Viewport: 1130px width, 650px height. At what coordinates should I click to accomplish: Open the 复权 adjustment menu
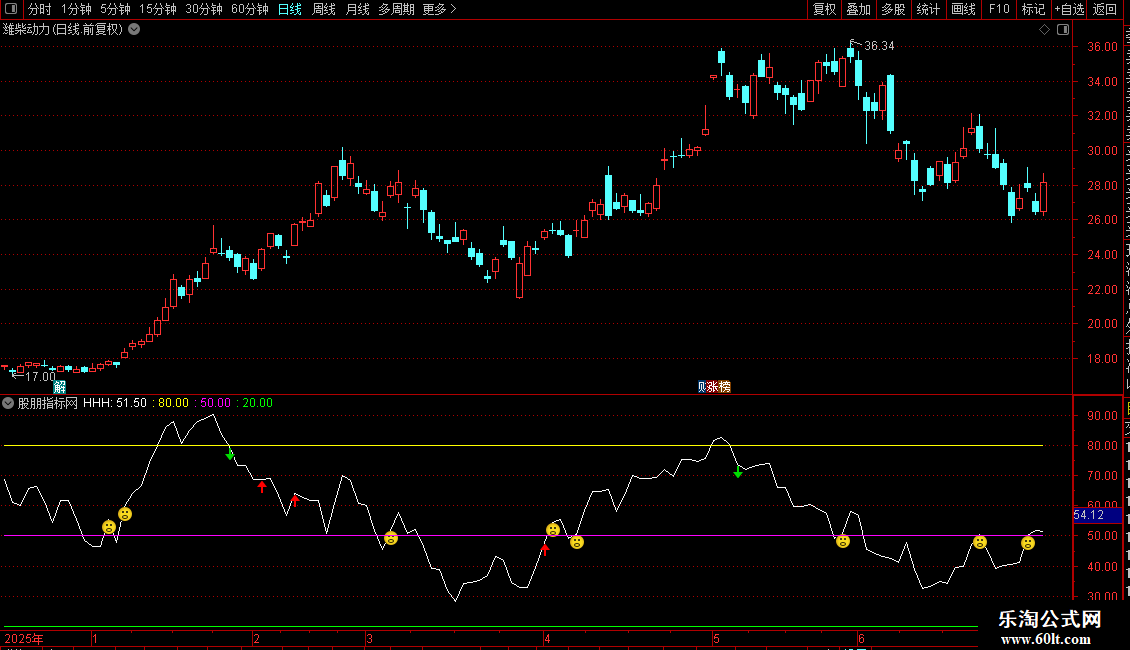pyautogui.click(x=824, y=9)
